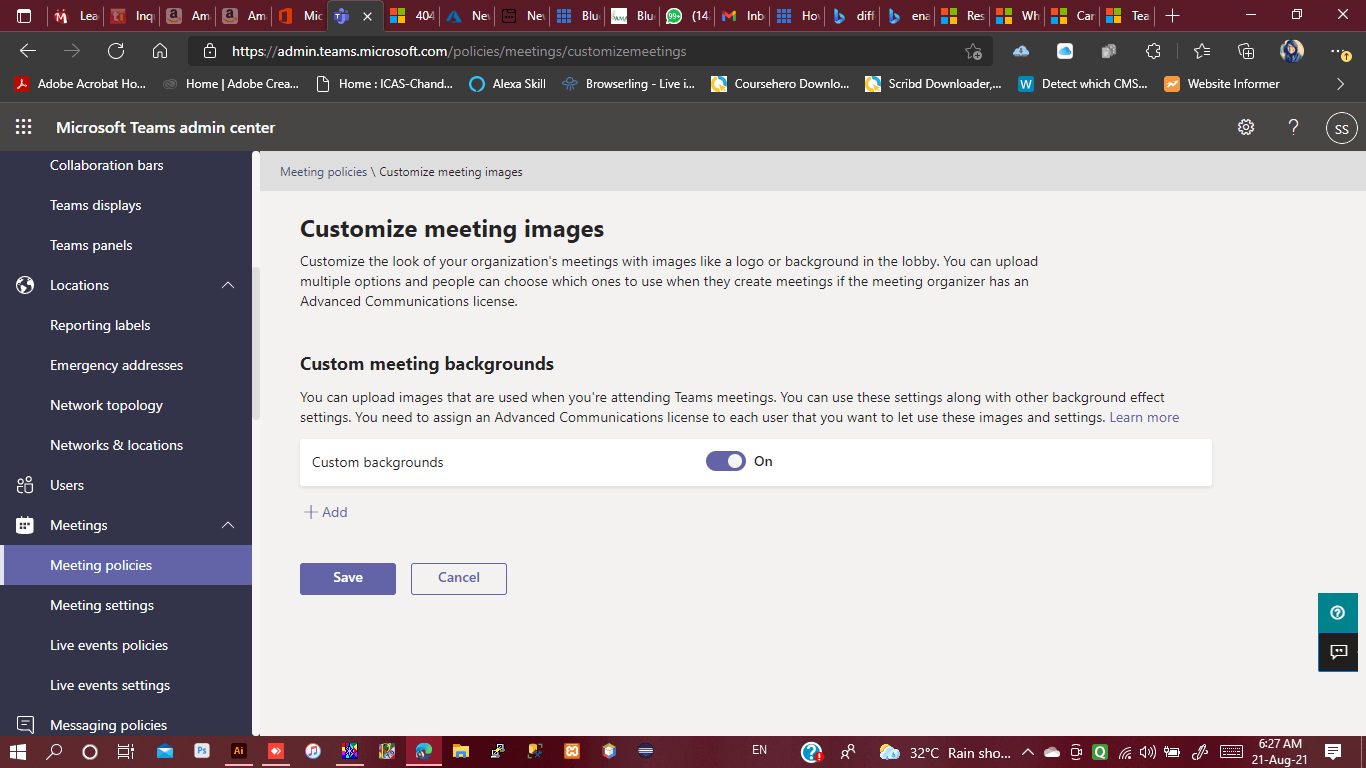The width and height of the screenshot is (1366, 768).
Task: Cancel the customize meeting images changes
Action: point(459,578)
